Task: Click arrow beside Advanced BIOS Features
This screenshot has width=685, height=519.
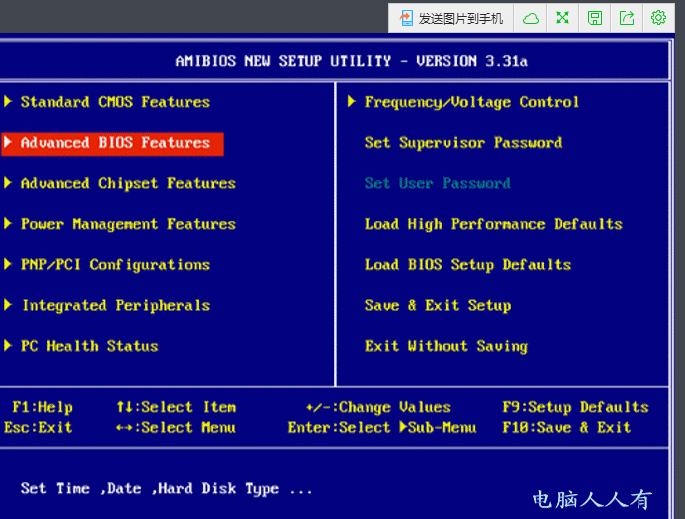Action: click(8, 142)
